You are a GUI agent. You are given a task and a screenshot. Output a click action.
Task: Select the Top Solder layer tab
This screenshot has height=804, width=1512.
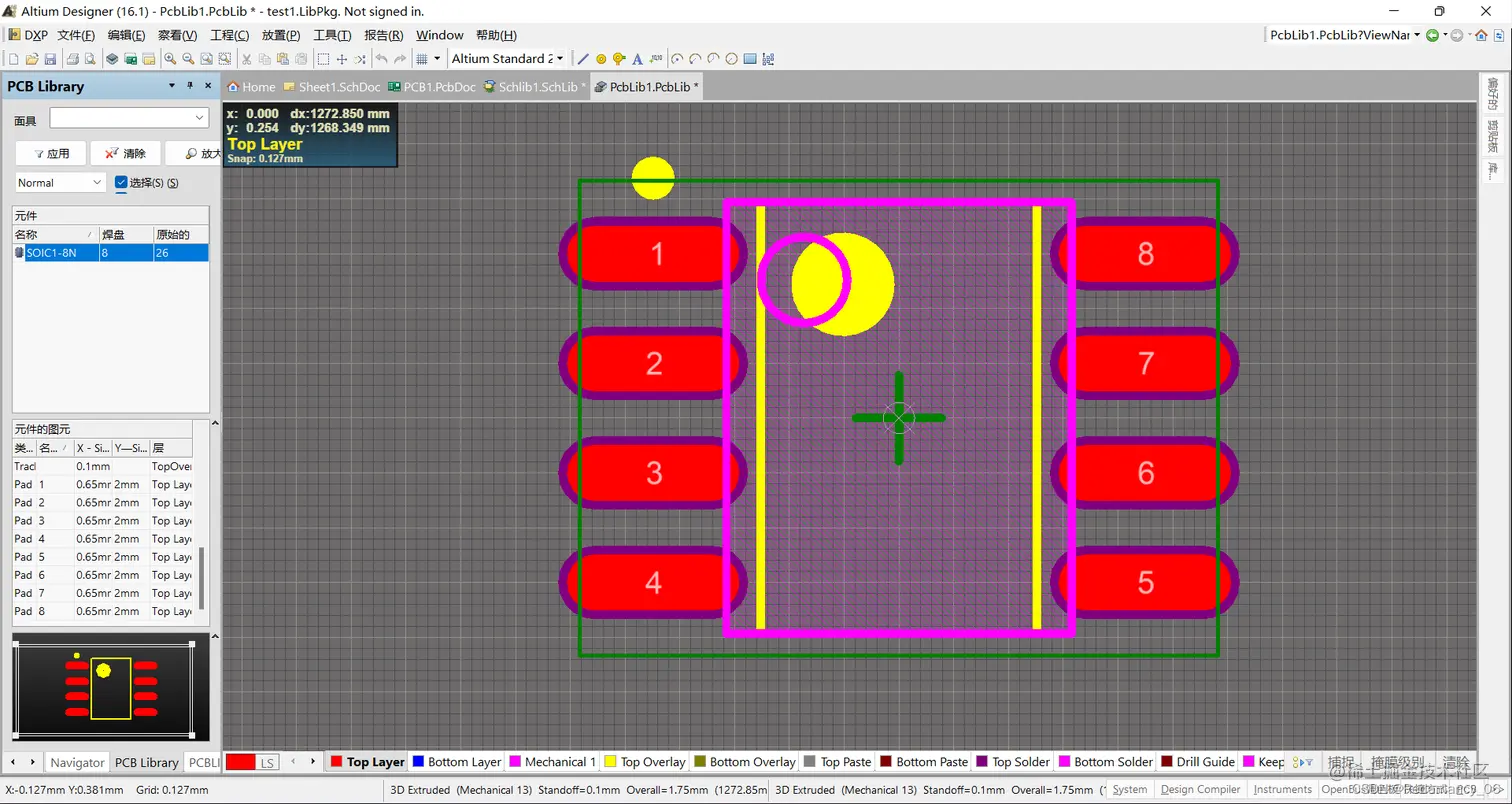pyautogui.click(x=1011, y=762)
